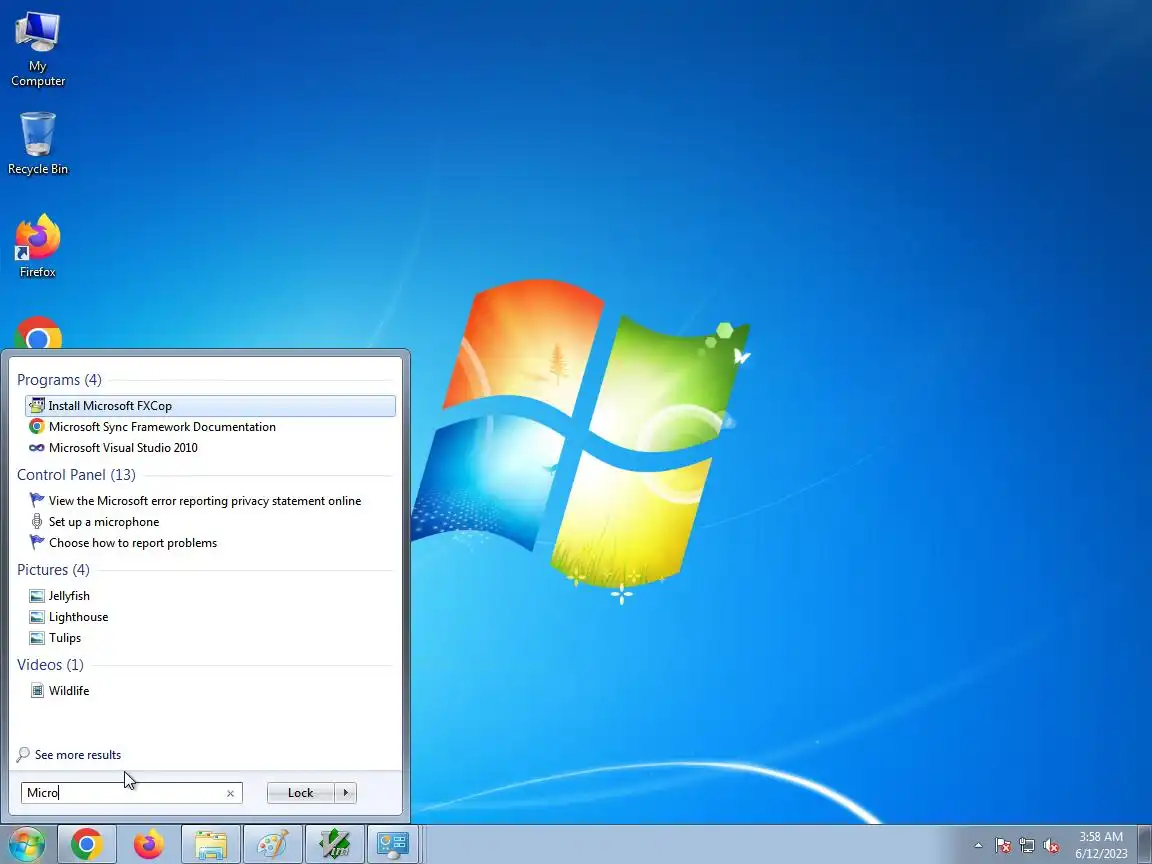Open the Tulips picture result

210,638
